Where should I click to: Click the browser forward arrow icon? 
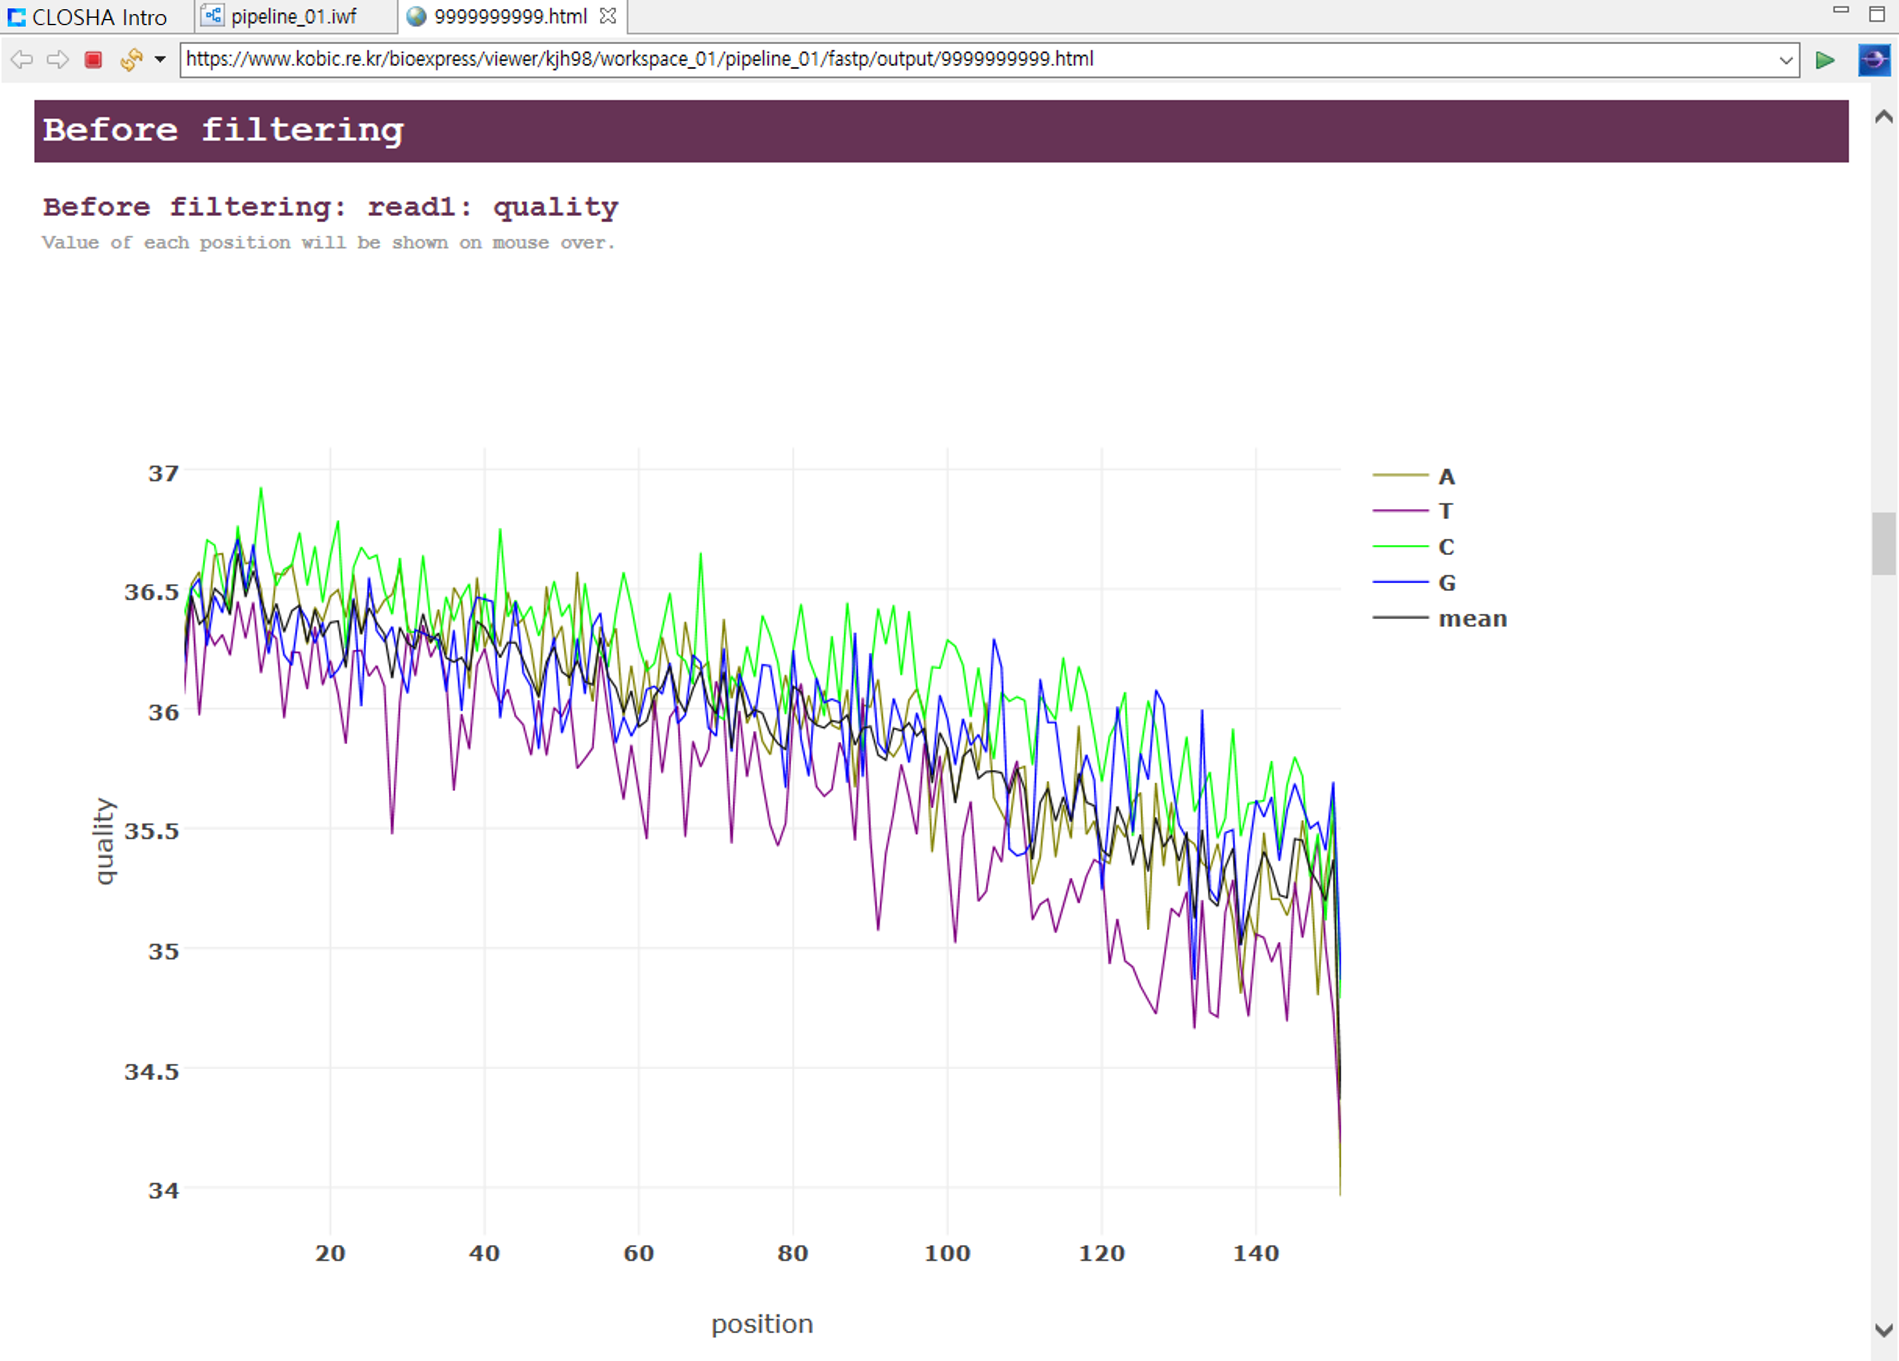click(58, 60)
